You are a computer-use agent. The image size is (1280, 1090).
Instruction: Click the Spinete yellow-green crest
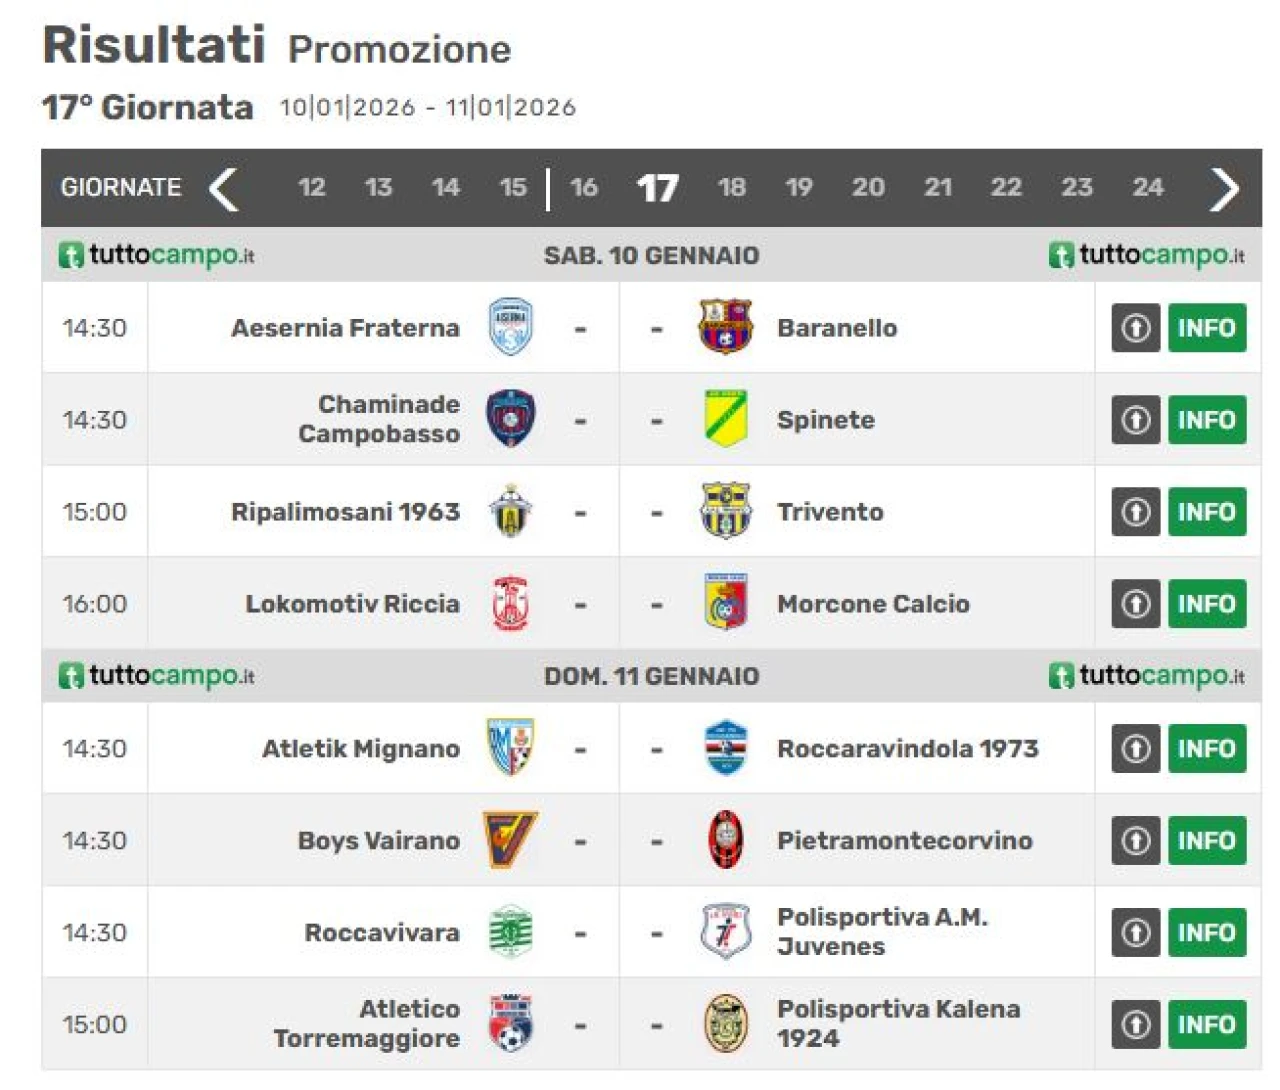point(725,419)
